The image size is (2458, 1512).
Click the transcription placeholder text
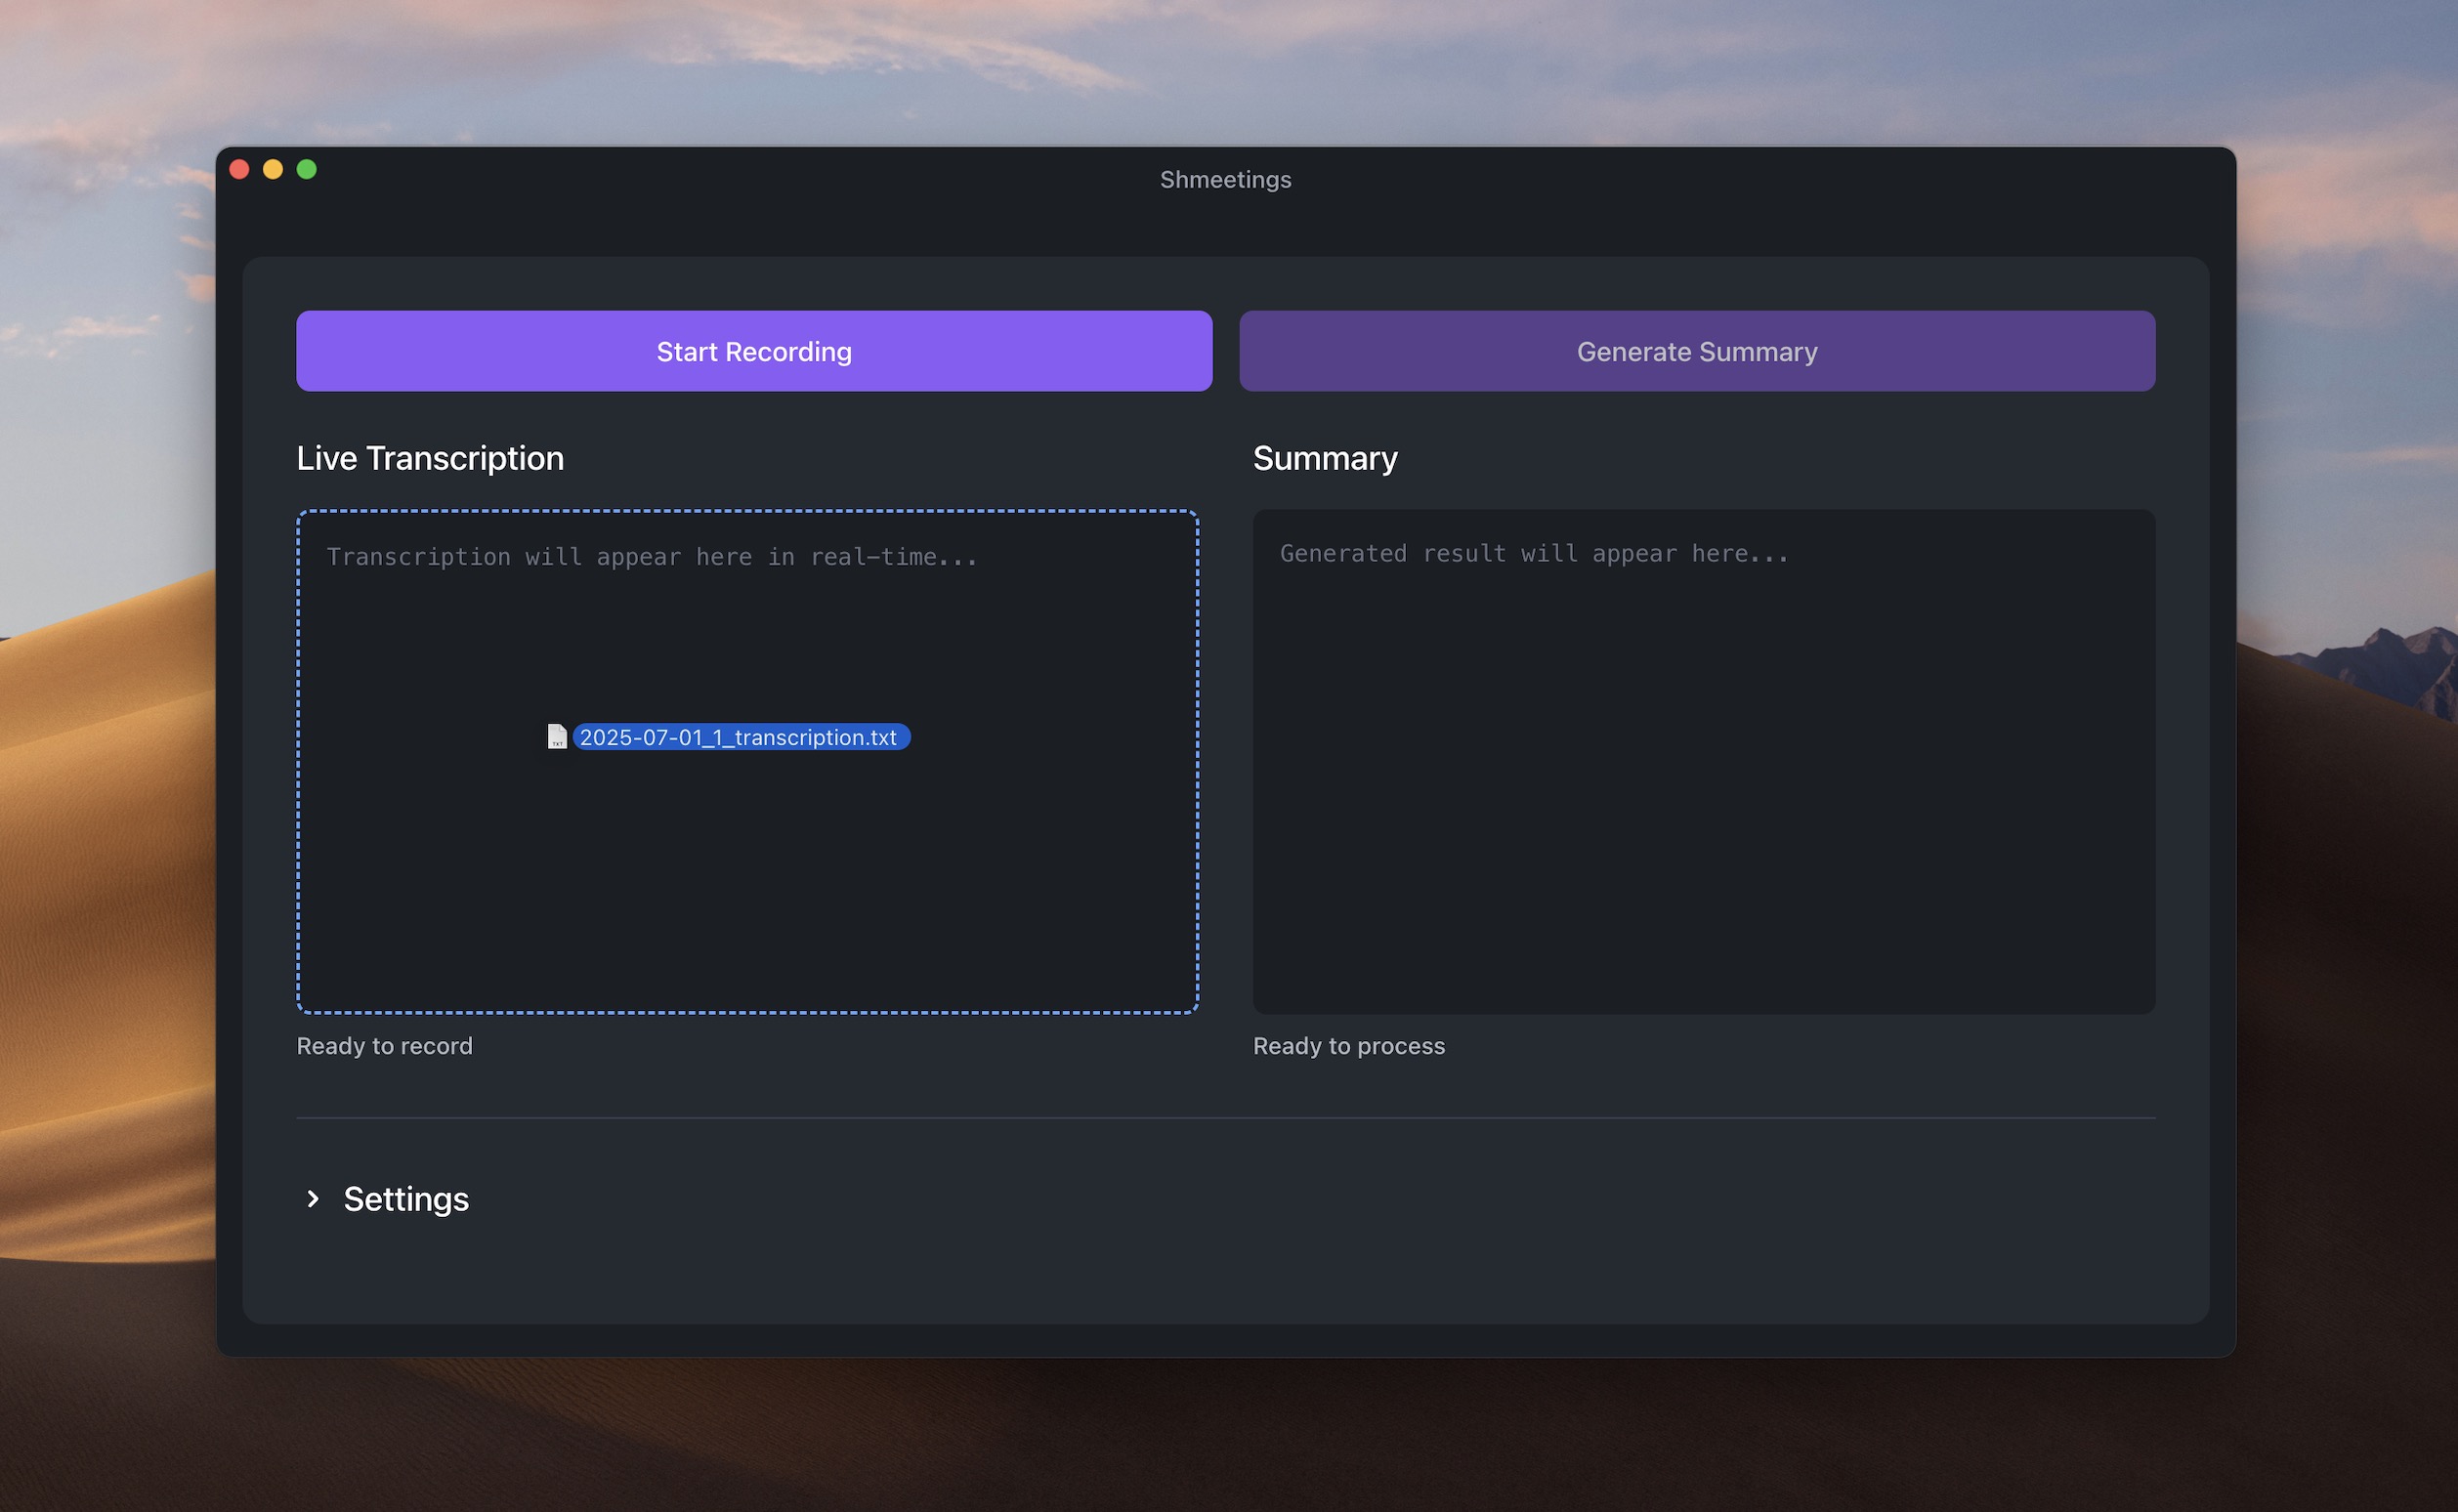click(x=652, y=556)
